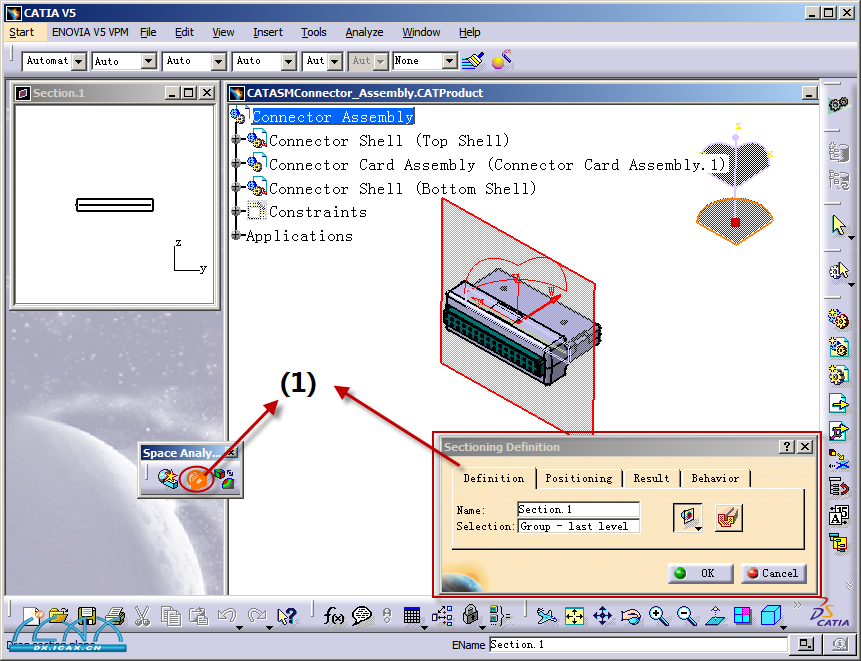Viewport: 861px width, 661px height.
Task: Click the Undo arrow icon
Action: [226, 616]
